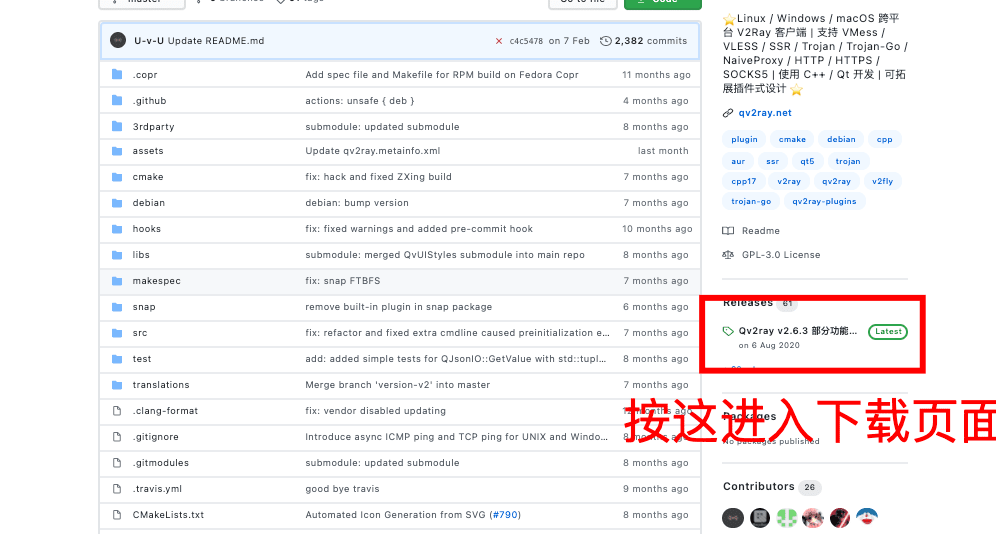
Task: Open the 'Update qv2ray.metainfo.xml' commit message
Action: [372, 151]
